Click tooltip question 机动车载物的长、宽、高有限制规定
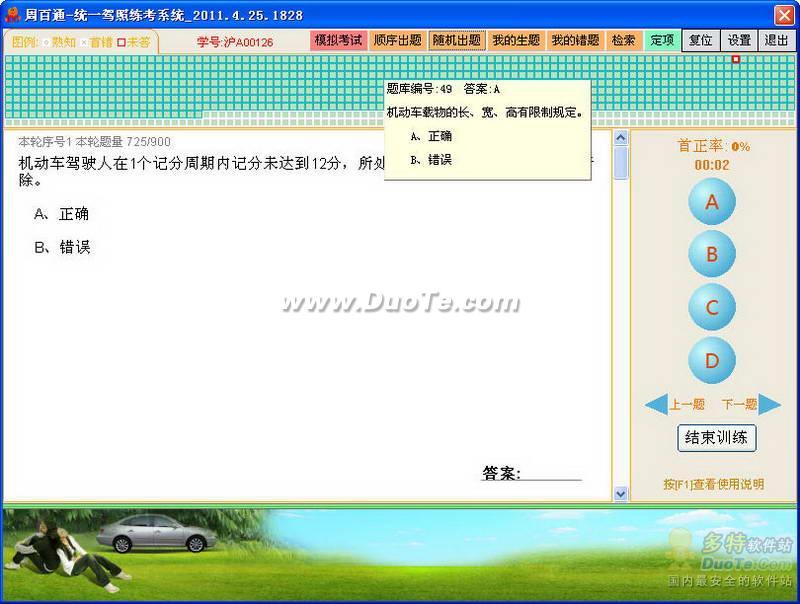 (x=485, y=112)
